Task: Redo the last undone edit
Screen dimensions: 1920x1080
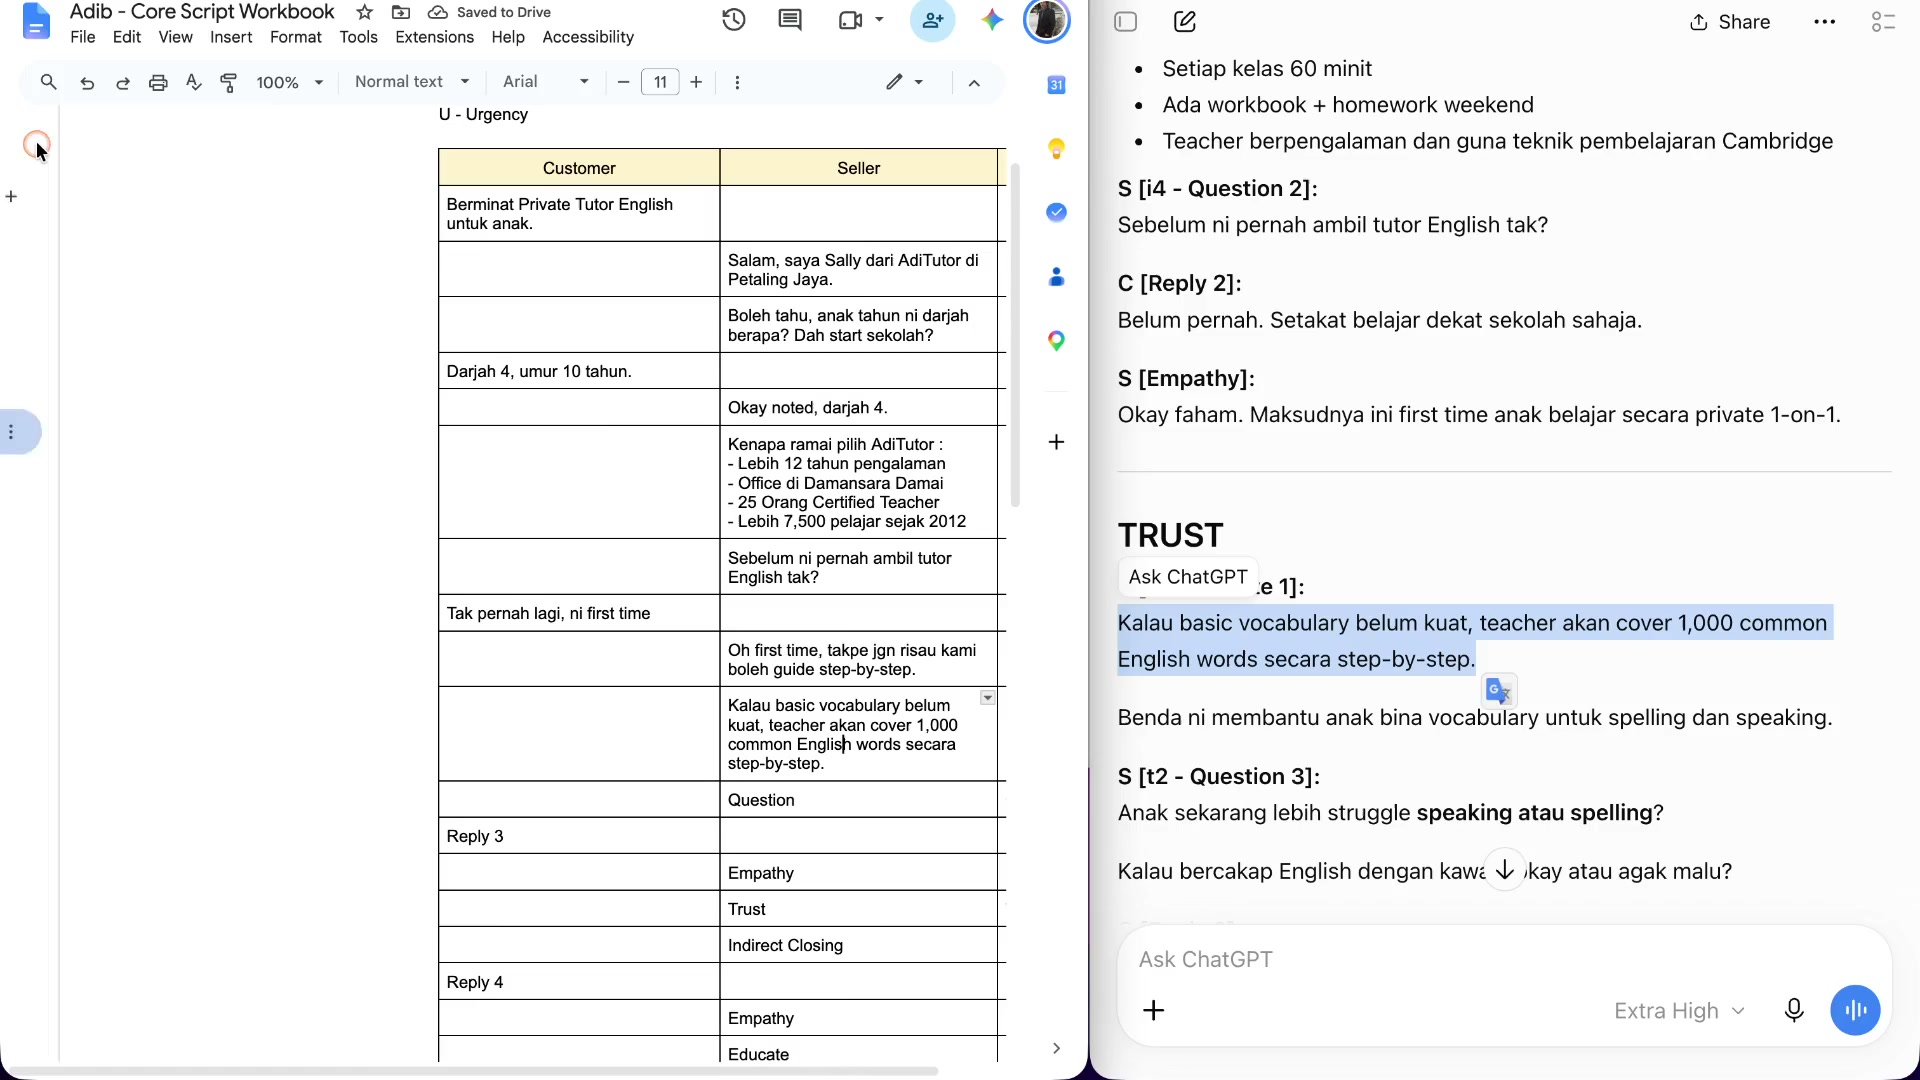Action: pos(122,83)
